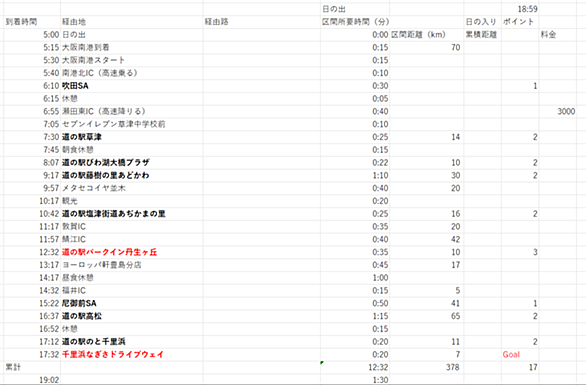Select the 大阪南港スタート cell
The height and width of the screenshot is (385, 586).
click(132, 60)
